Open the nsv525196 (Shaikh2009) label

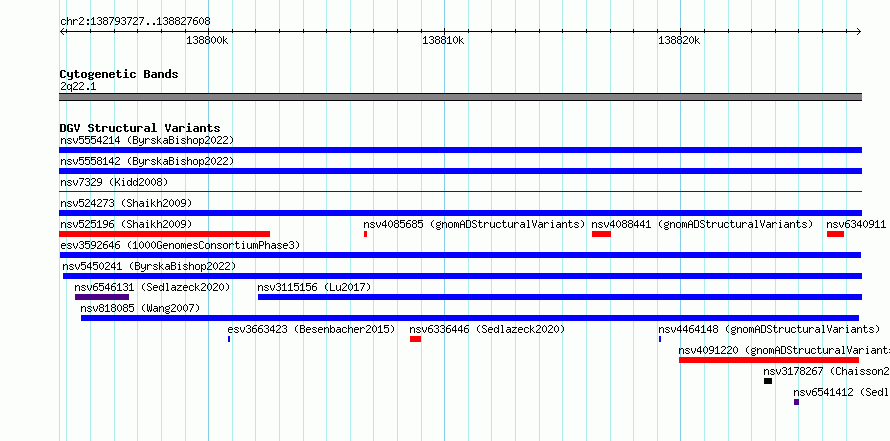coord(126,224)
